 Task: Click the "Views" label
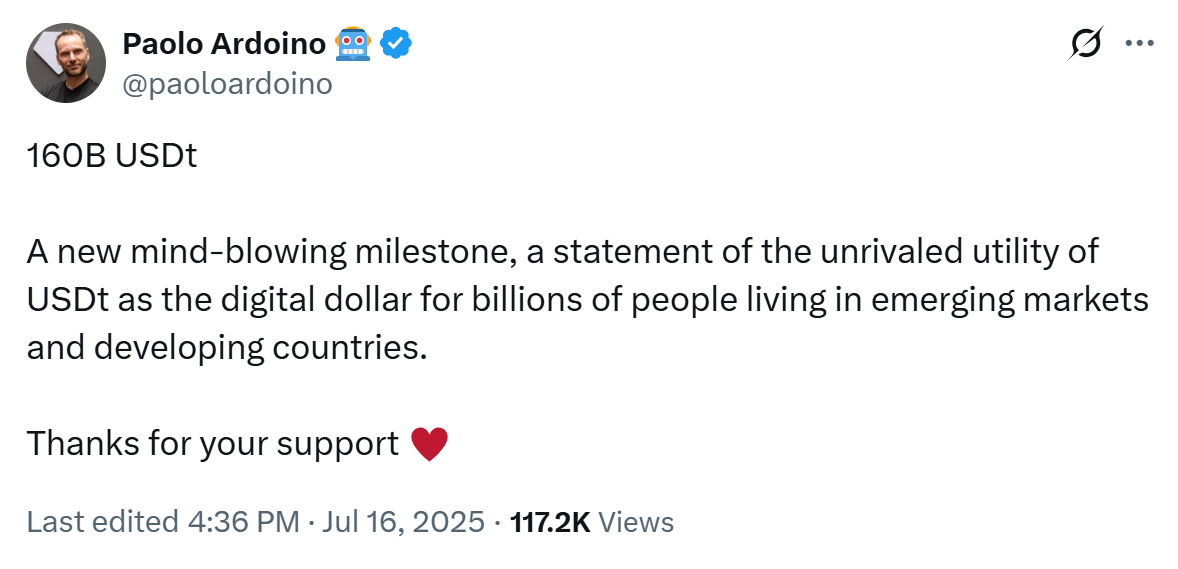click(x=635, y=522)
